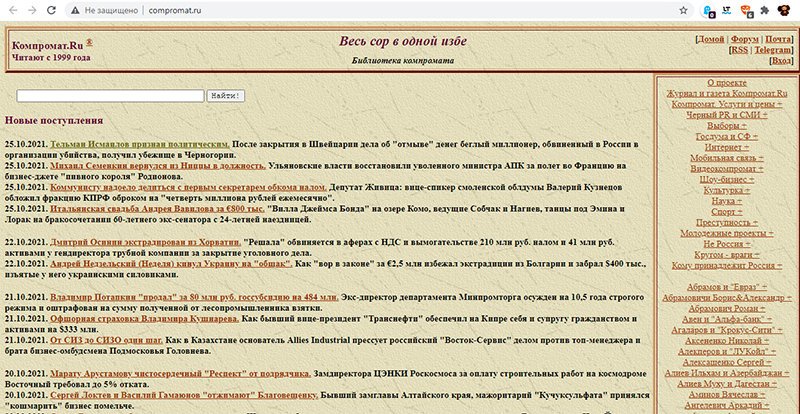Expand Мобильная связь section
800x414 pixels.
click(x=727, y=158)
